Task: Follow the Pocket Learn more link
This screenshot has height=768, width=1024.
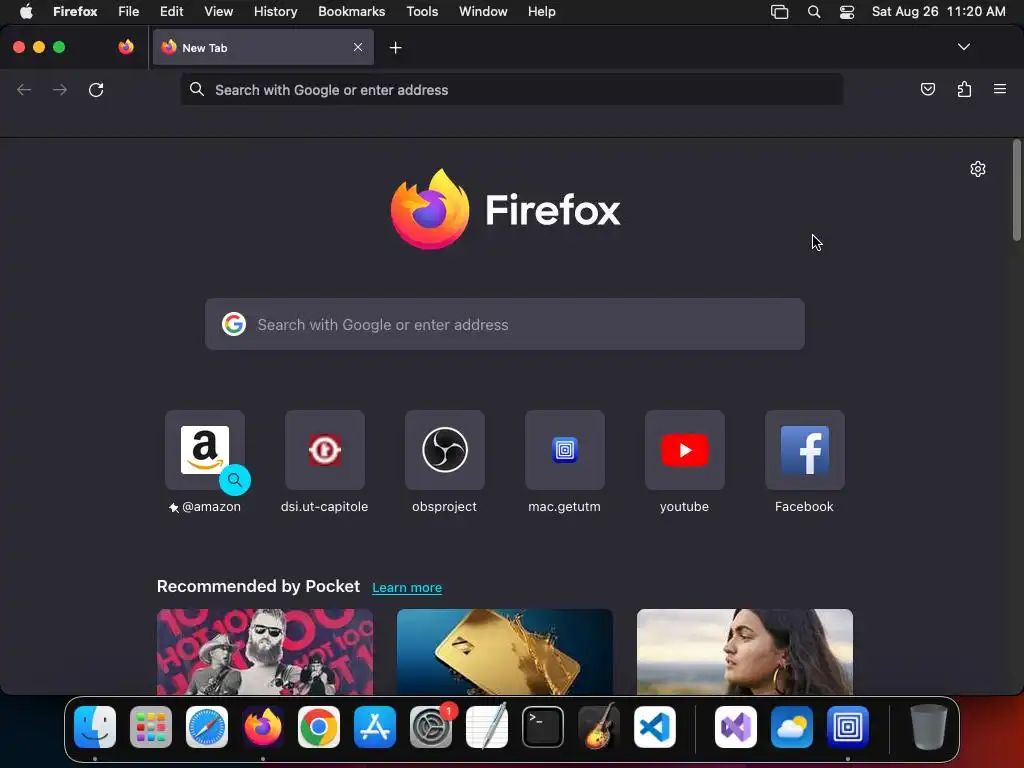Action: 407,587
